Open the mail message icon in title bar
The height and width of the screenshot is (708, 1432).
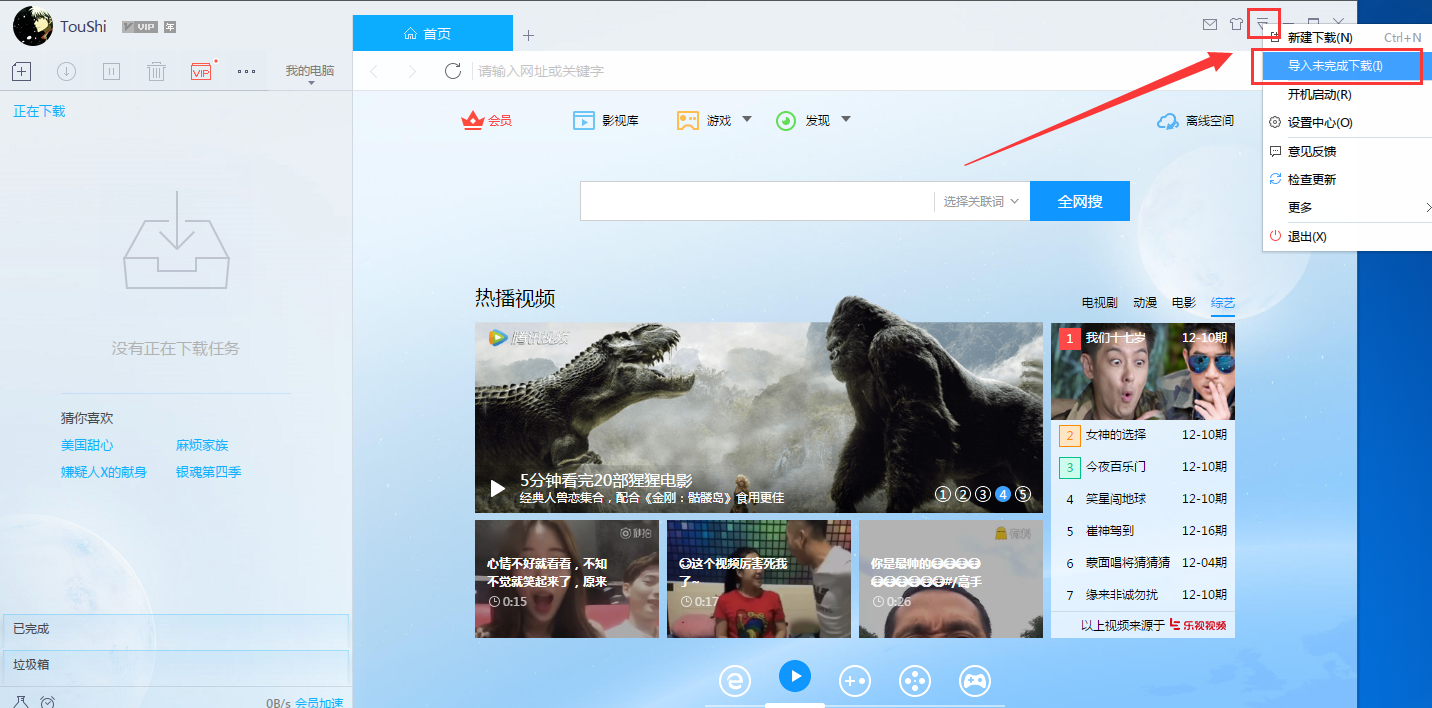tap(1210, 23)
